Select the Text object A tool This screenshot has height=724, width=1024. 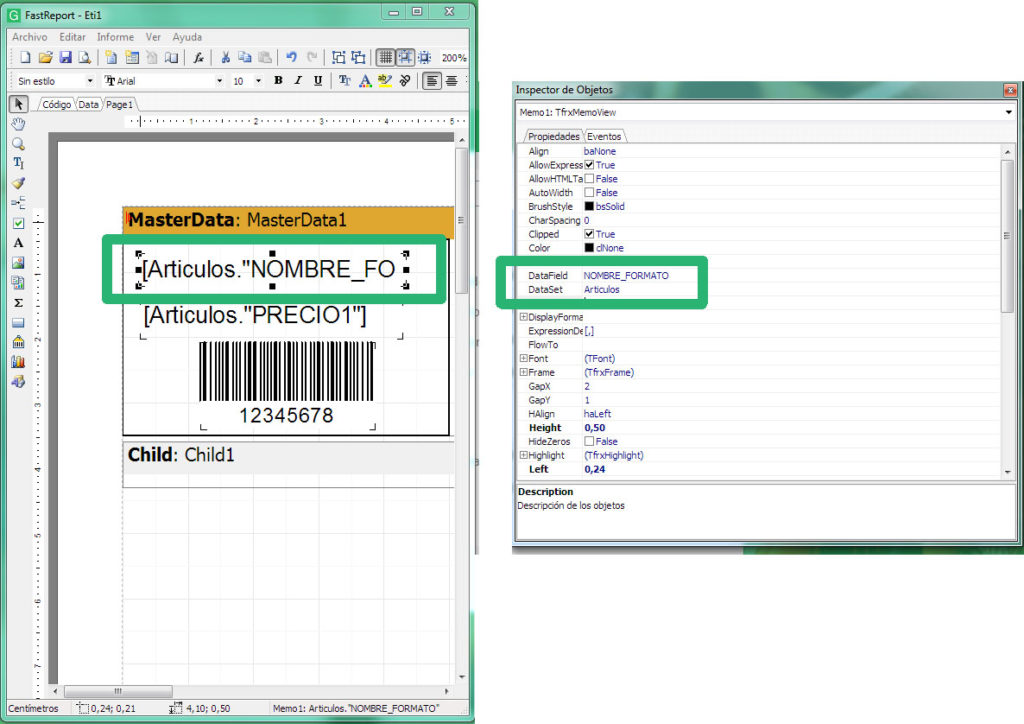18,243
